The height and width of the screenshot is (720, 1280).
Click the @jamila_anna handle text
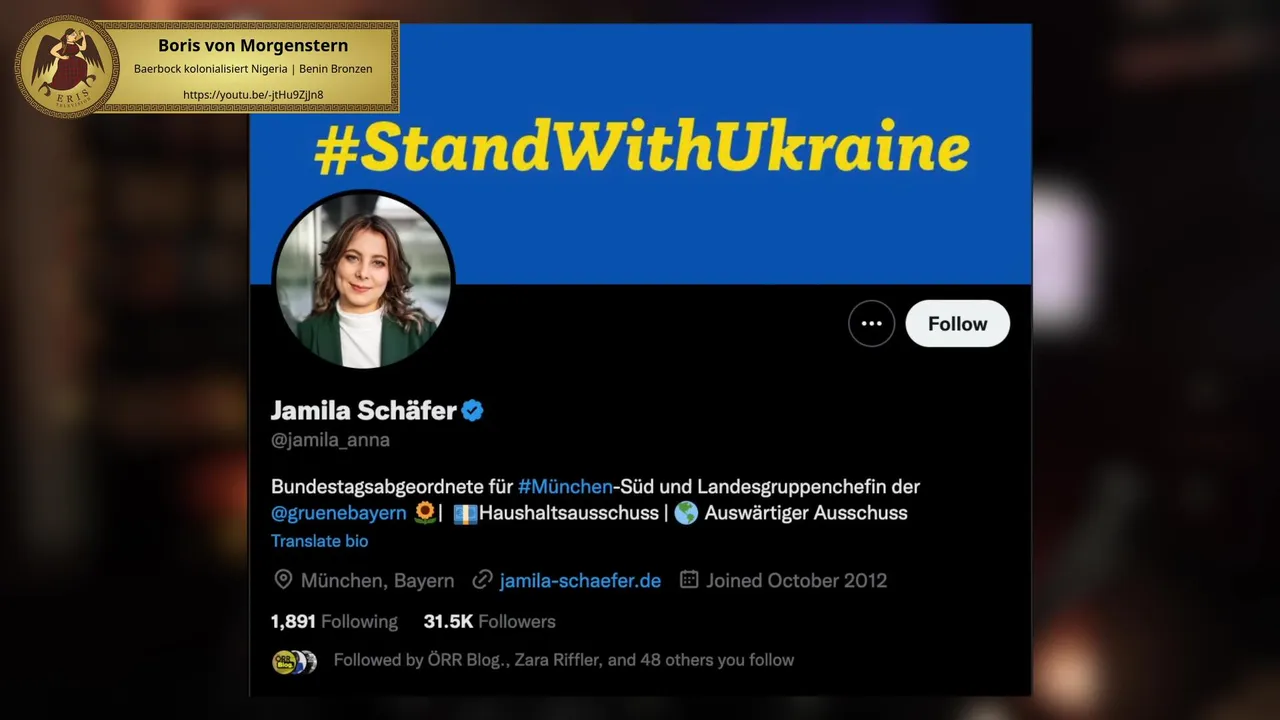coord(330,440)
